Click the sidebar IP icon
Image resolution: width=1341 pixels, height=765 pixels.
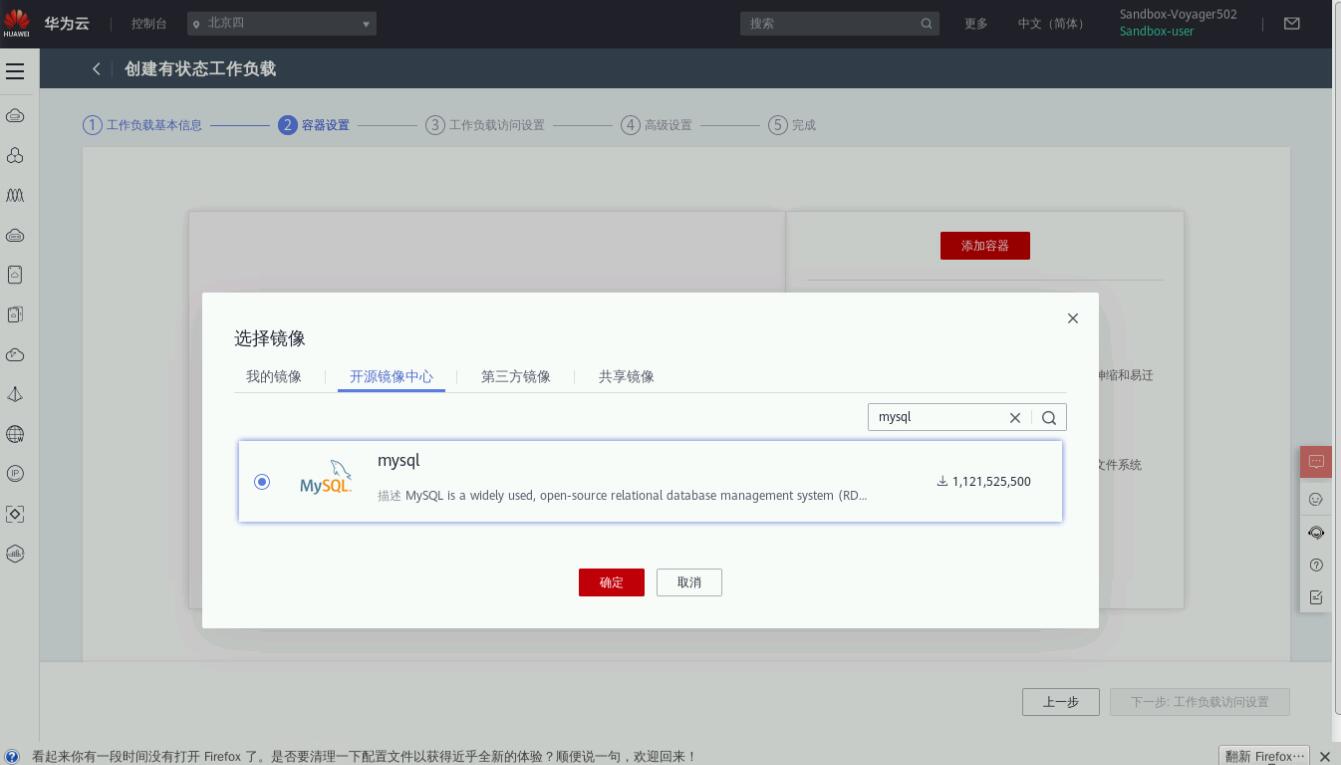(x=15, y=473)
